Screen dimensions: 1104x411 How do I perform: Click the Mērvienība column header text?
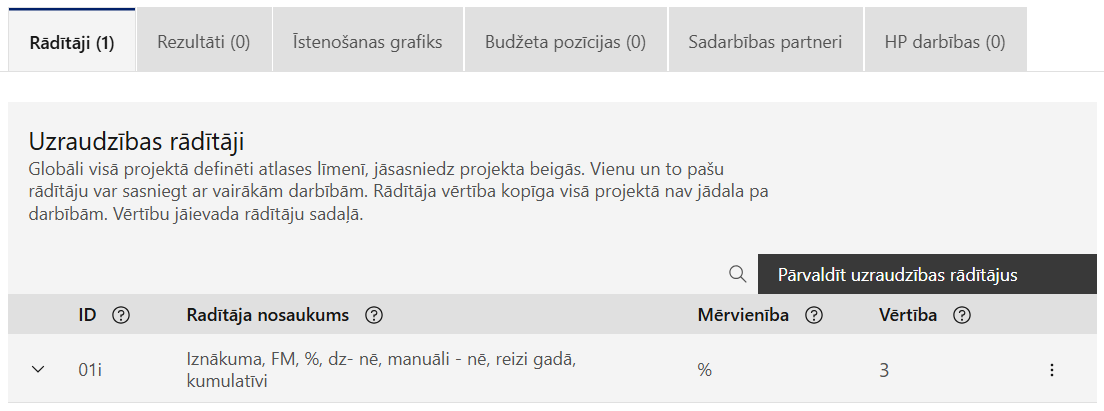(744, 315)
